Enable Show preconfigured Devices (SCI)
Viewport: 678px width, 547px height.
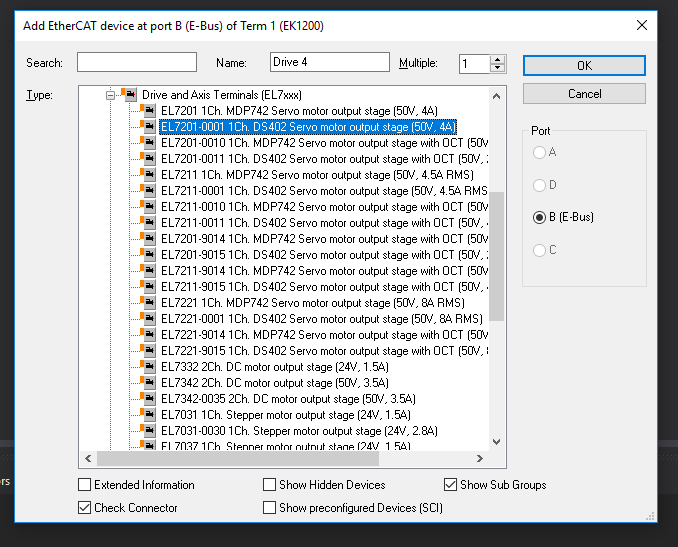tap(269, 508)
